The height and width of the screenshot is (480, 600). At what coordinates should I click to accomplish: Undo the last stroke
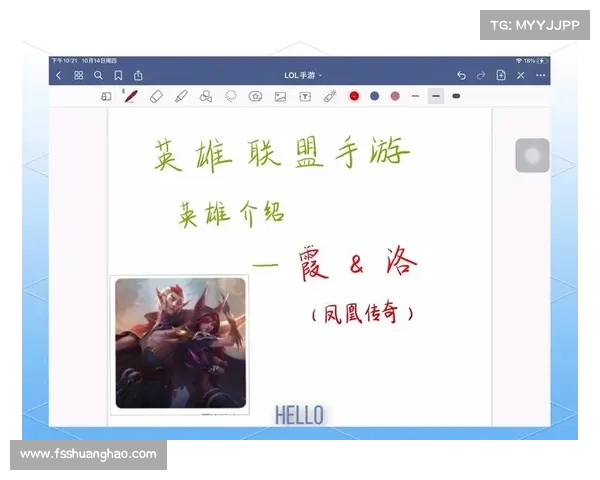pos(461,75)
